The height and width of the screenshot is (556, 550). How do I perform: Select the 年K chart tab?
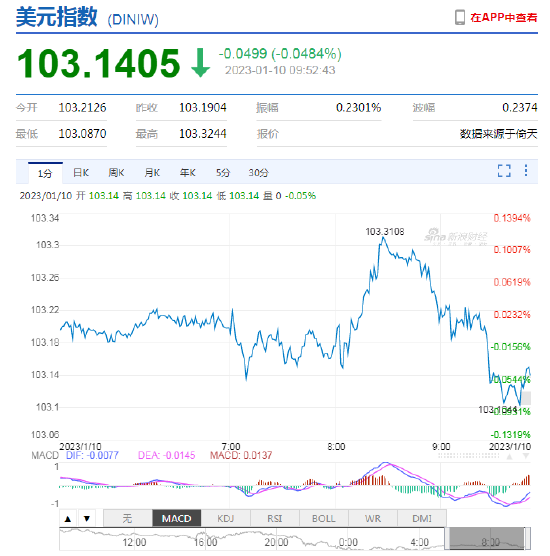(x=187, y=173)
